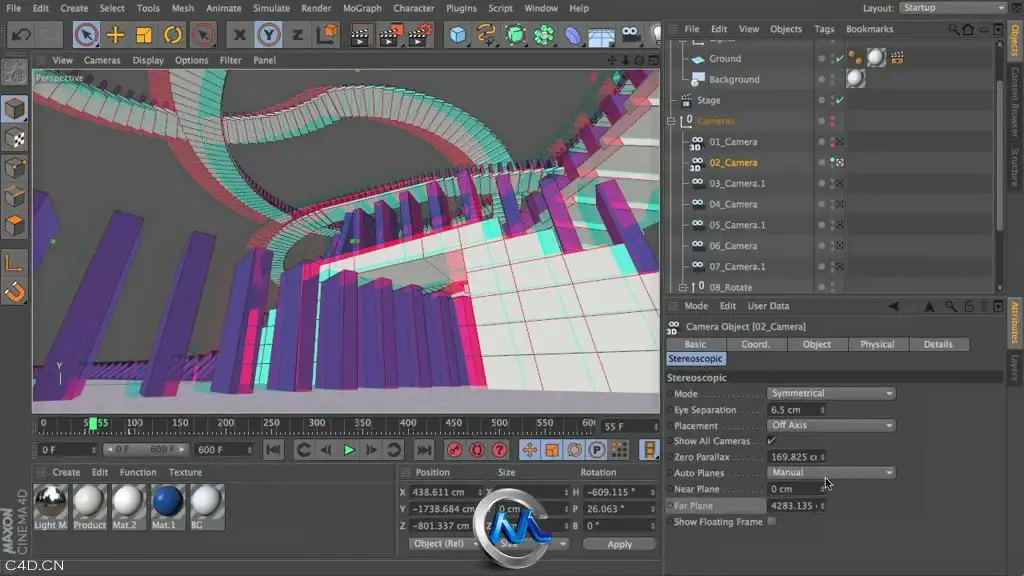
Task: Click the Floor environment icon
Action: tap(601, 35)
